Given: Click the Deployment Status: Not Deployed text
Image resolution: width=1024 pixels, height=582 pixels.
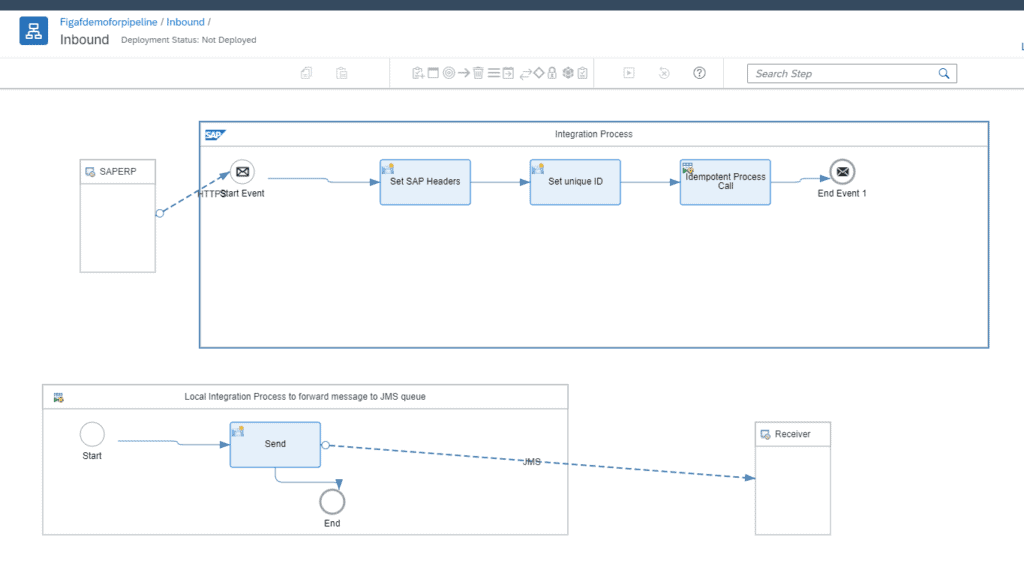Looking at the screenshot, I should (189, 40).
